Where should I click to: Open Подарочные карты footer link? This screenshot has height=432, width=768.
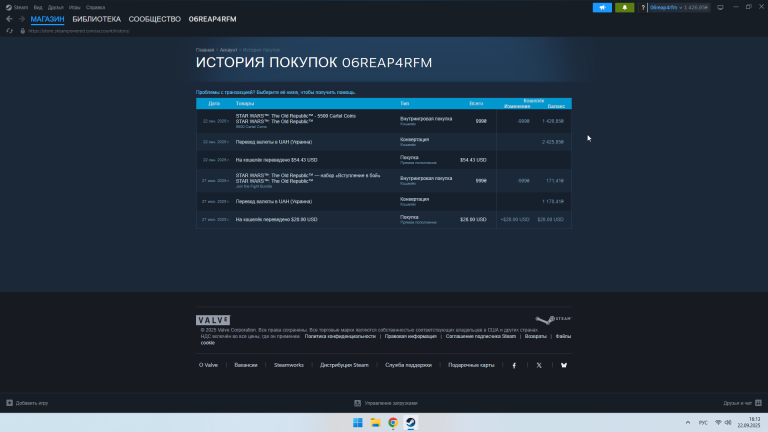tap(471, 365)
